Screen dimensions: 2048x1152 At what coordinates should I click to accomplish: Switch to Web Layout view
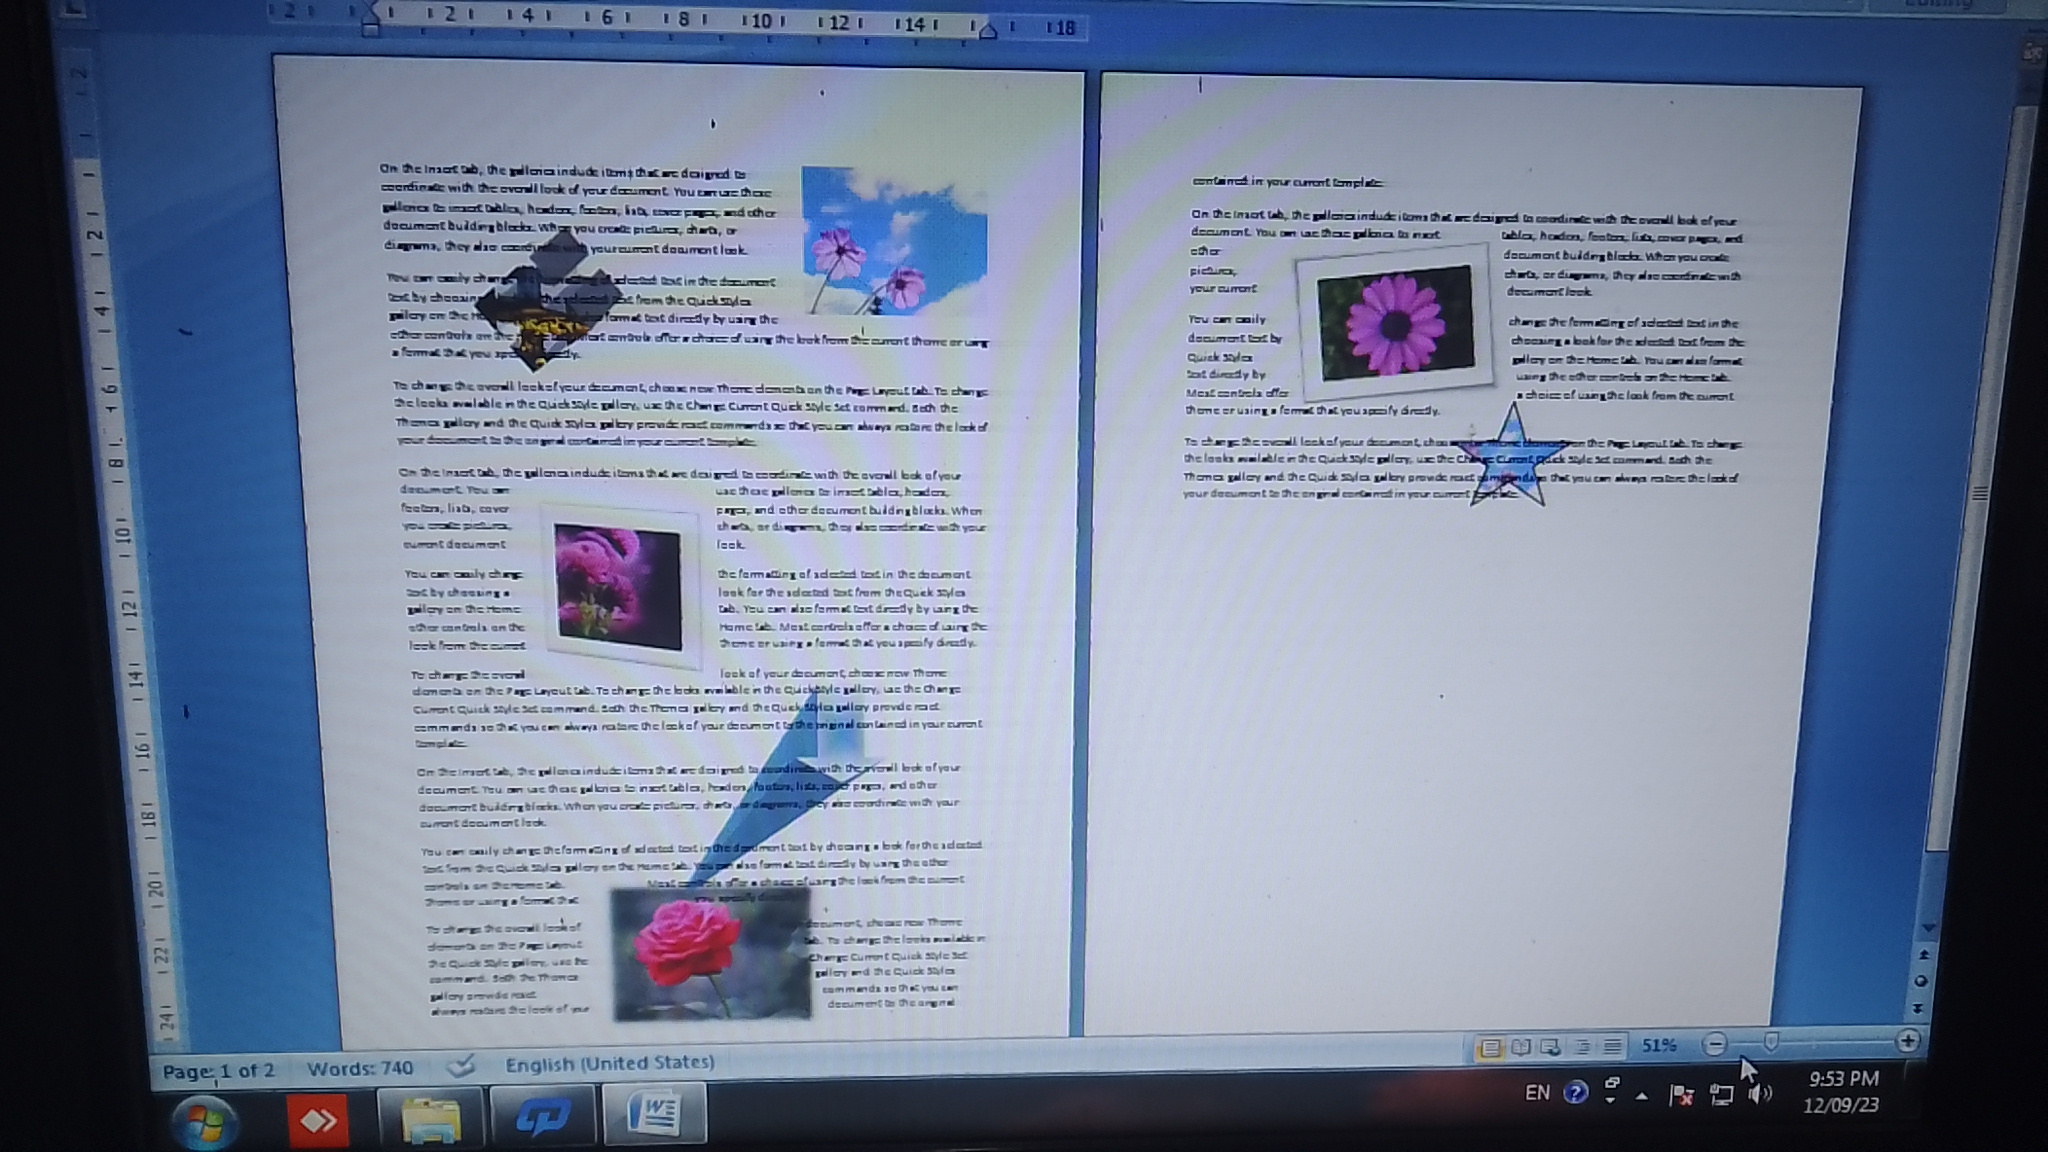[x=1551, y=1047]
